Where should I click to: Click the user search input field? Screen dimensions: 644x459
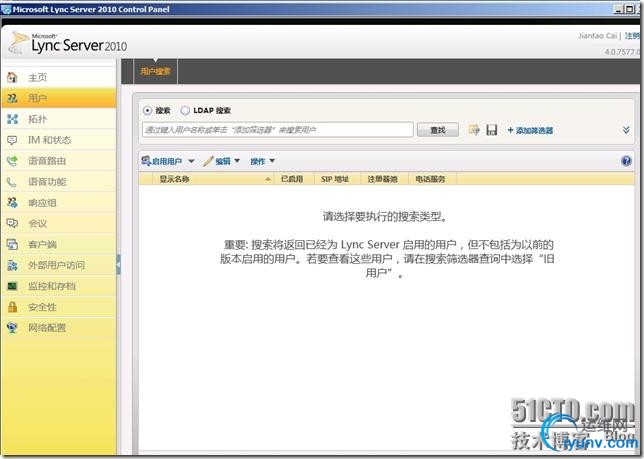click(x=278, y=130)
